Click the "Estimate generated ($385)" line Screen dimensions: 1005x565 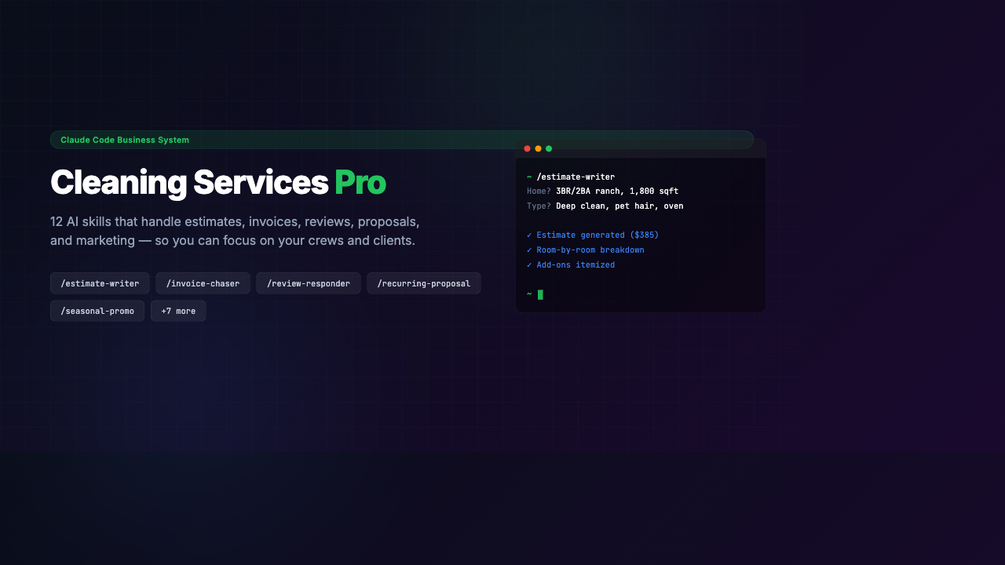[593, 235]
